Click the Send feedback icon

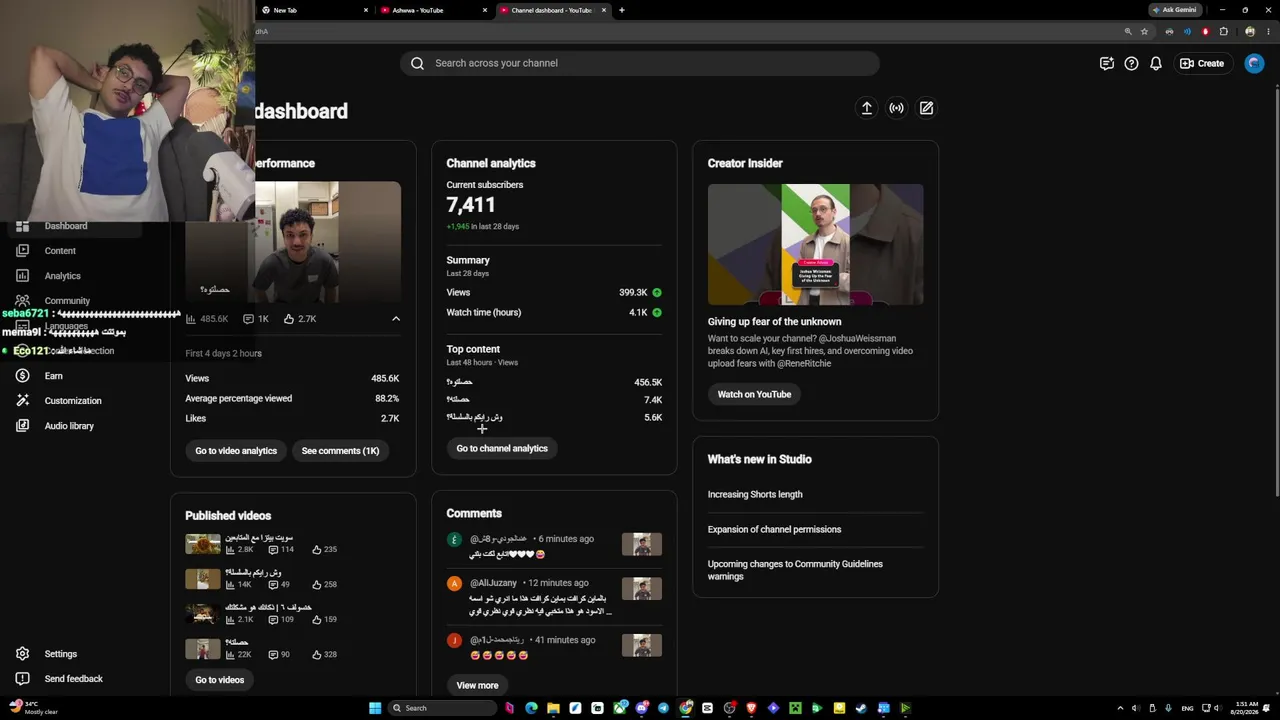pos(22,679)
